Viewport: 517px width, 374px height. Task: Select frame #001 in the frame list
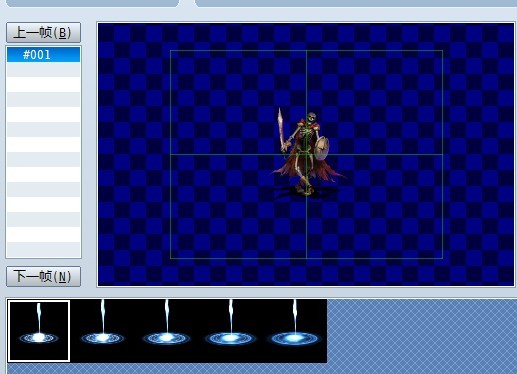click(x=43, y=55)
